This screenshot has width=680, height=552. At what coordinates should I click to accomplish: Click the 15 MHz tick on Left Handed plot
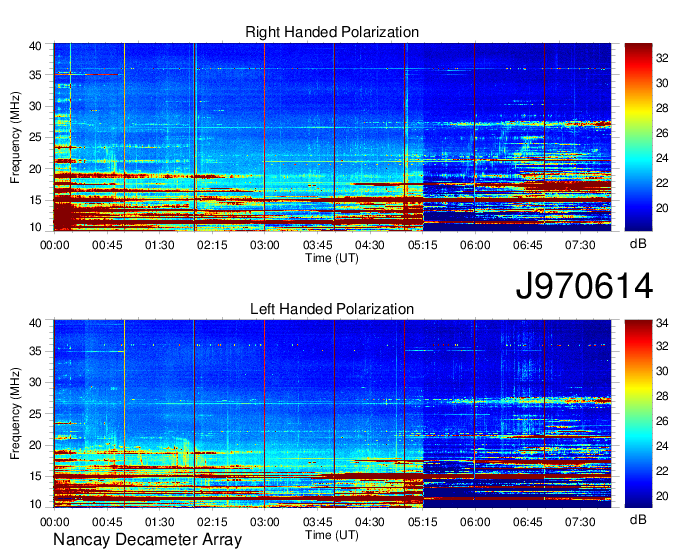(35, 477)
